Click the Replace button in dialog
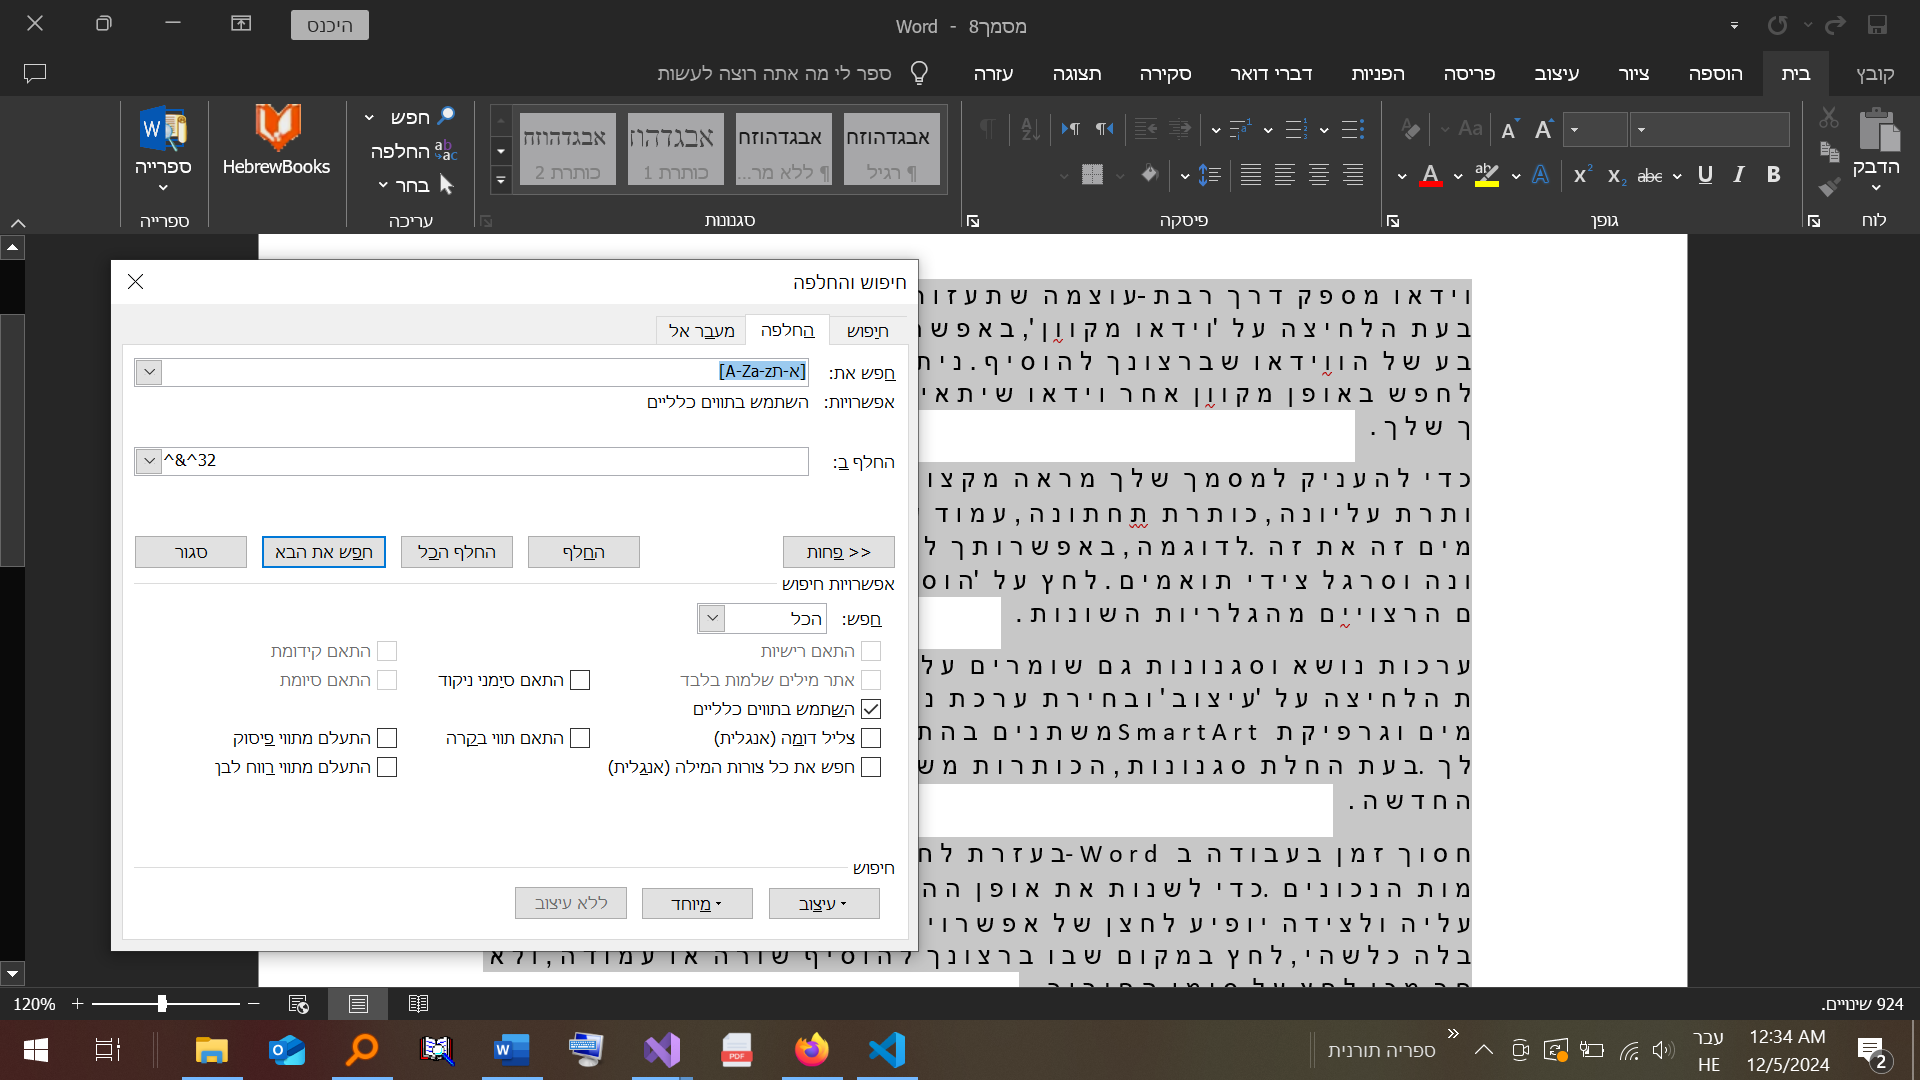This screenshot has height=1080, width=1920. pos(584,552)
